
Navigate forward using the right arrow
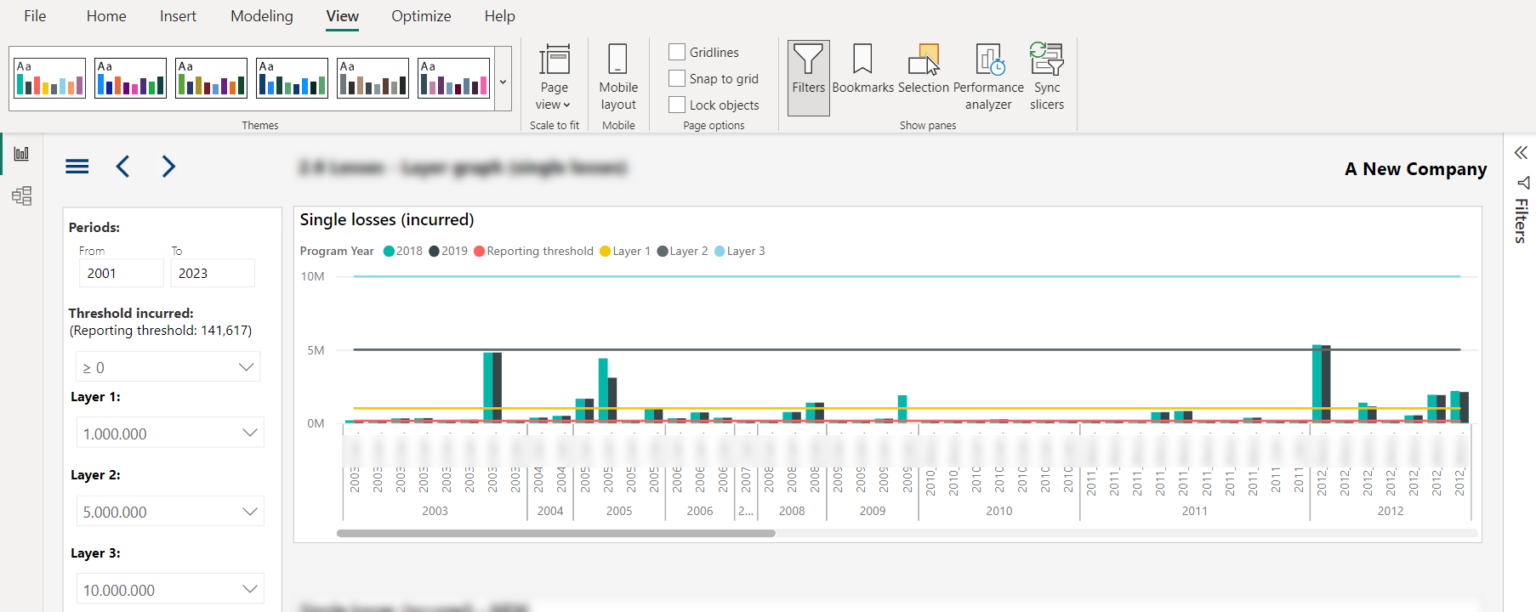point(168,166)
